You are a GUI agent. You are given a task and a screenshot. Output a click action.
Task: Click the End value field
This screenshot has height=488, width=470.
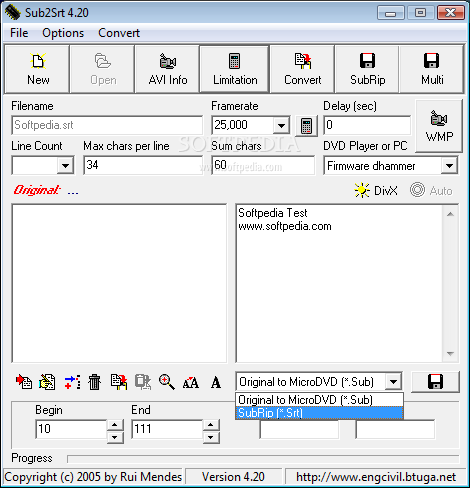[167, 429]
